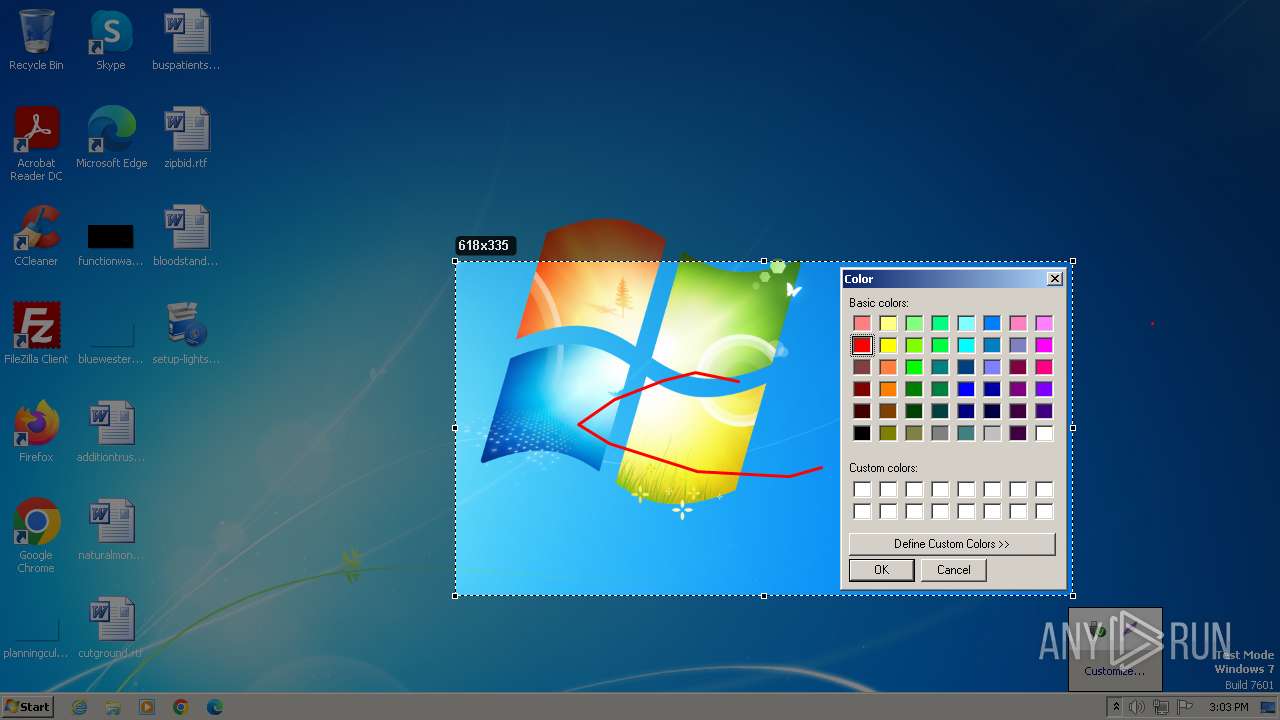The height and width of the screenshot is (720, 1280).
Task: Launch Google Chrome from the taskbar
Action: click(181, 707)
